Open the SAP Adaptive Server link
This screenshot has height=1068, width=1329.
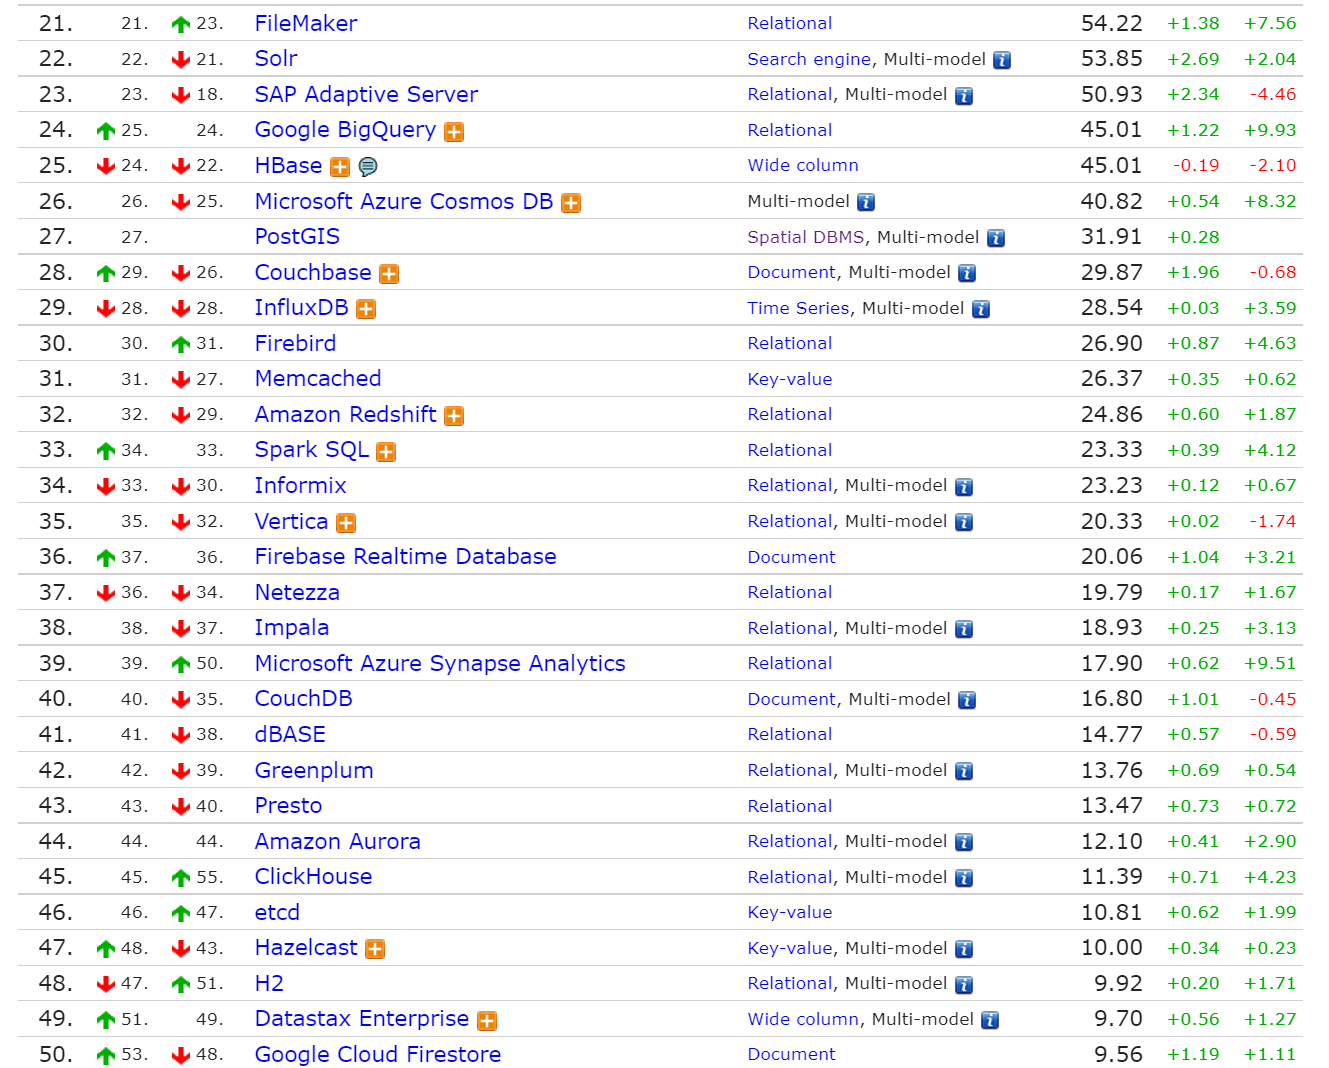(x=366, y=94)
